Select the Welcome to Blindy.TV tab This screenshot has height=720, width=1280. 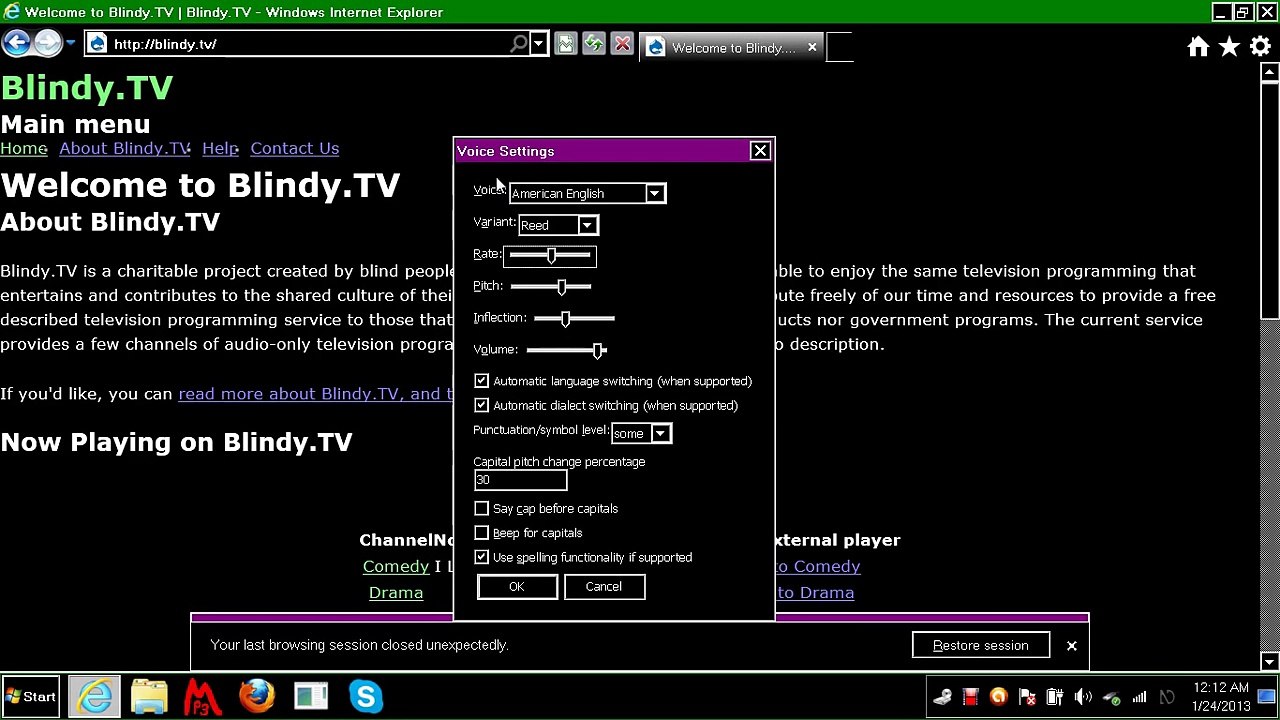(733, 47)
